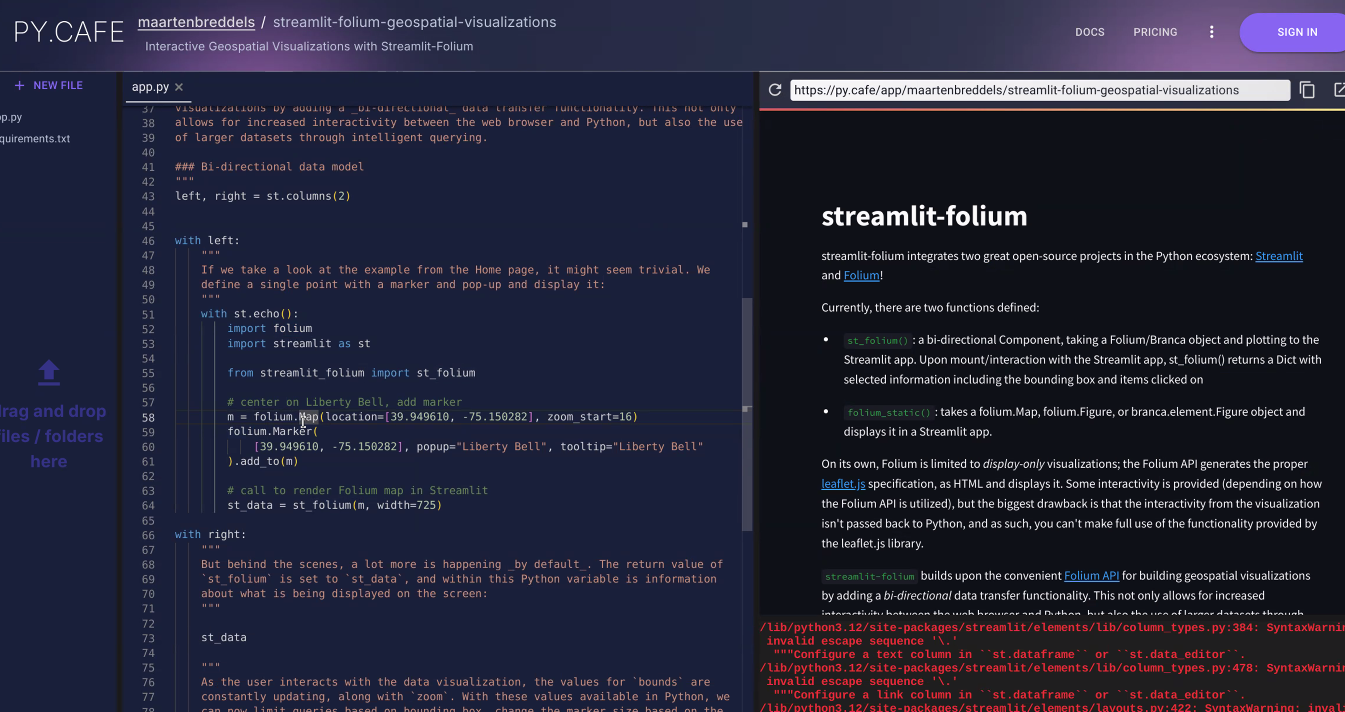The height and width of the screenshot is (712, 1345).
Task: Open the streamlit-folium-geospatial-visualizations project title
Action: pyautogui.click(x=415, y=22)
